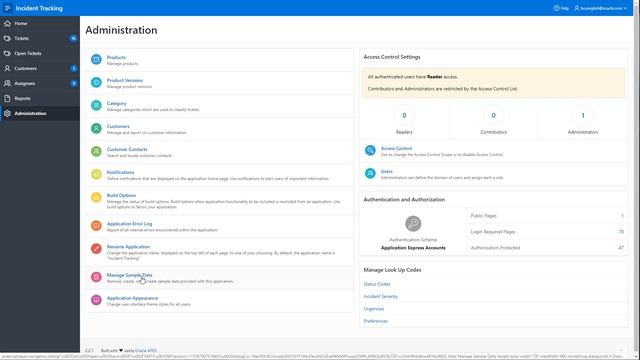Click the red Rename Application icon
Viewport: 640px width, 360px height.
pyautogui.click(x=96, y=249)
